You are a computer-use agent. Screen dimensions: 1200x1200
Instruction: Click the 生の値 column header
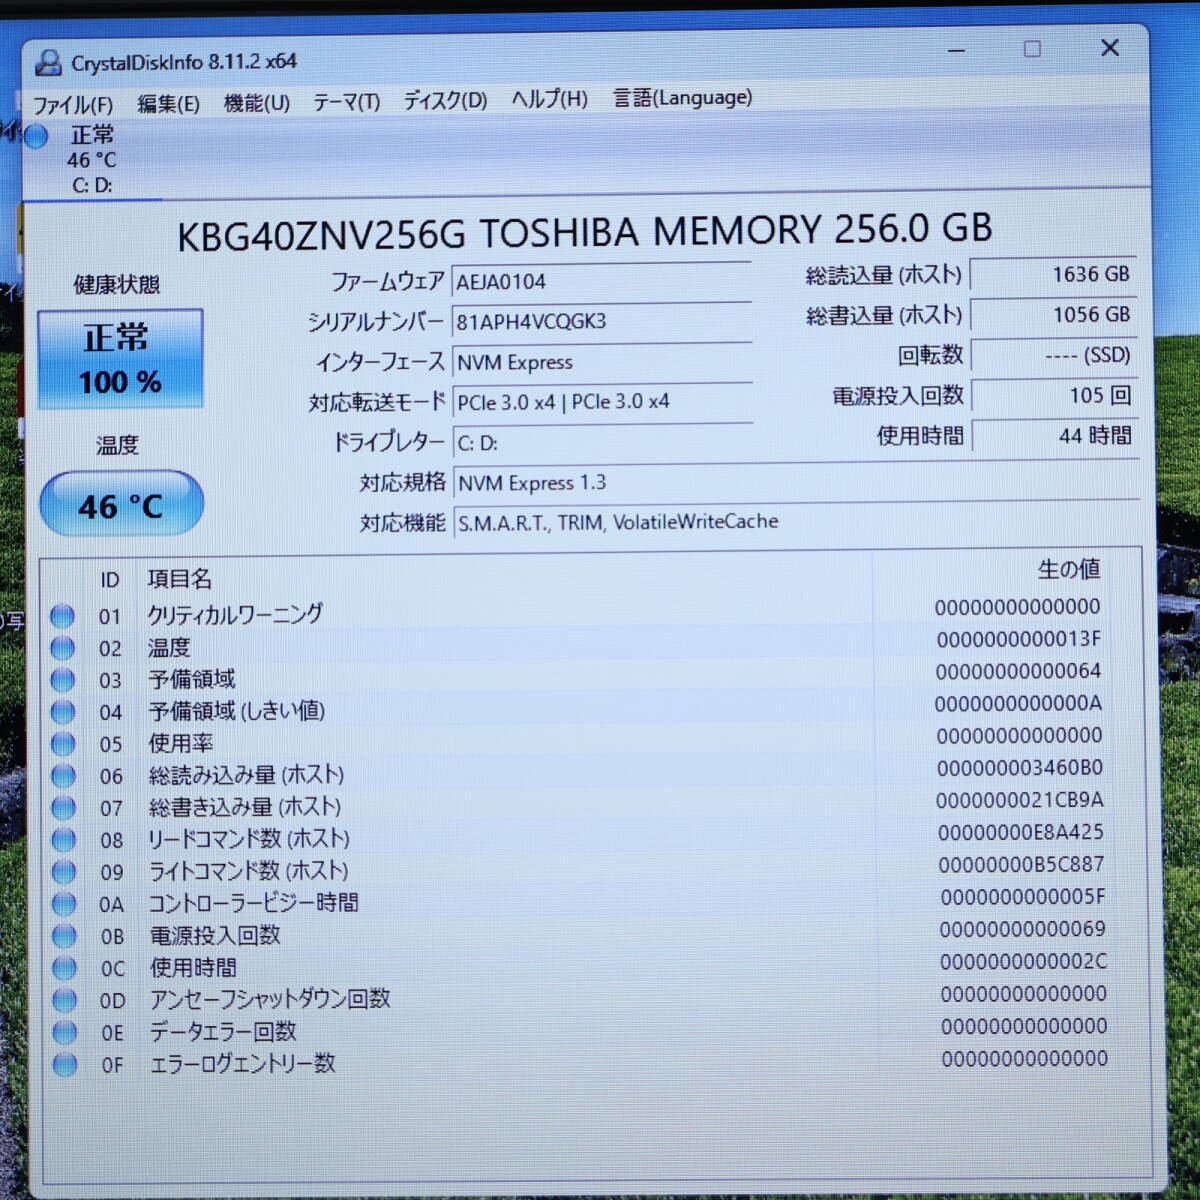[1069, 569]
